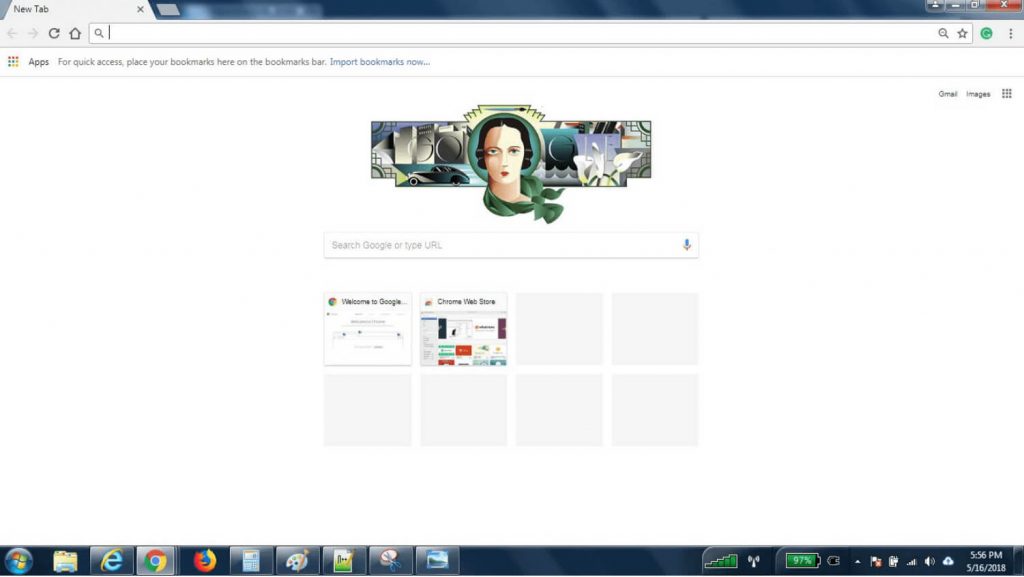Launch Internet Explorer from taskbar
Viewport: 1024px width, 577px height.
[112, 561]
